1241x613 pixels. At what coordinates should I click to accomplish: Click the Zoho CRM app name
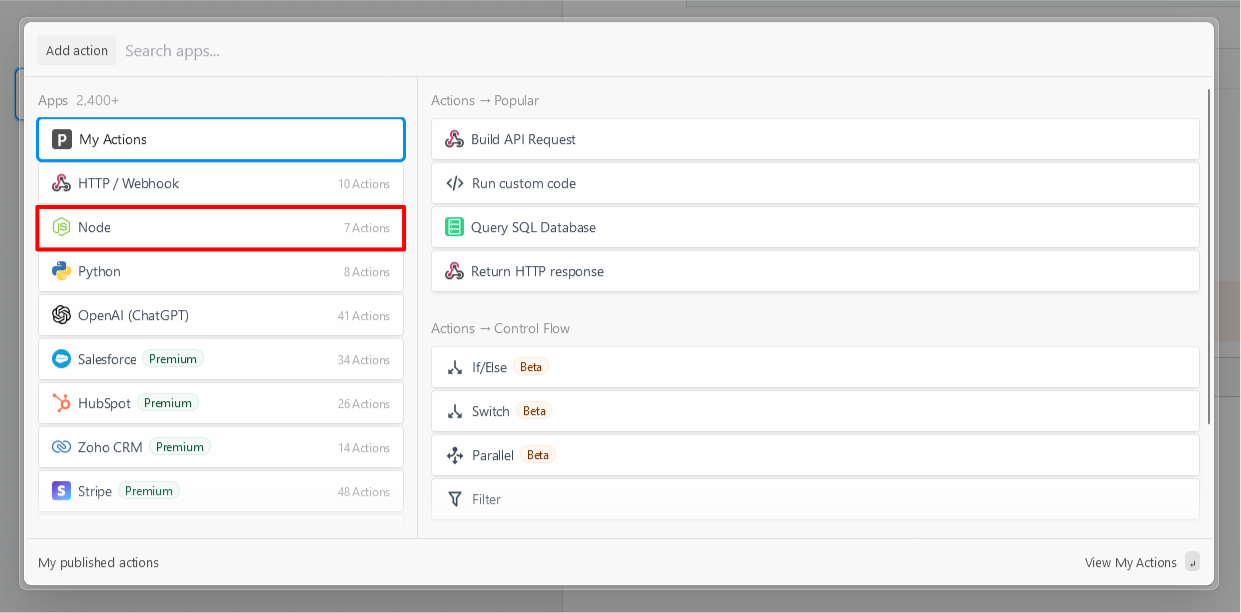click(x=110, y=447)
